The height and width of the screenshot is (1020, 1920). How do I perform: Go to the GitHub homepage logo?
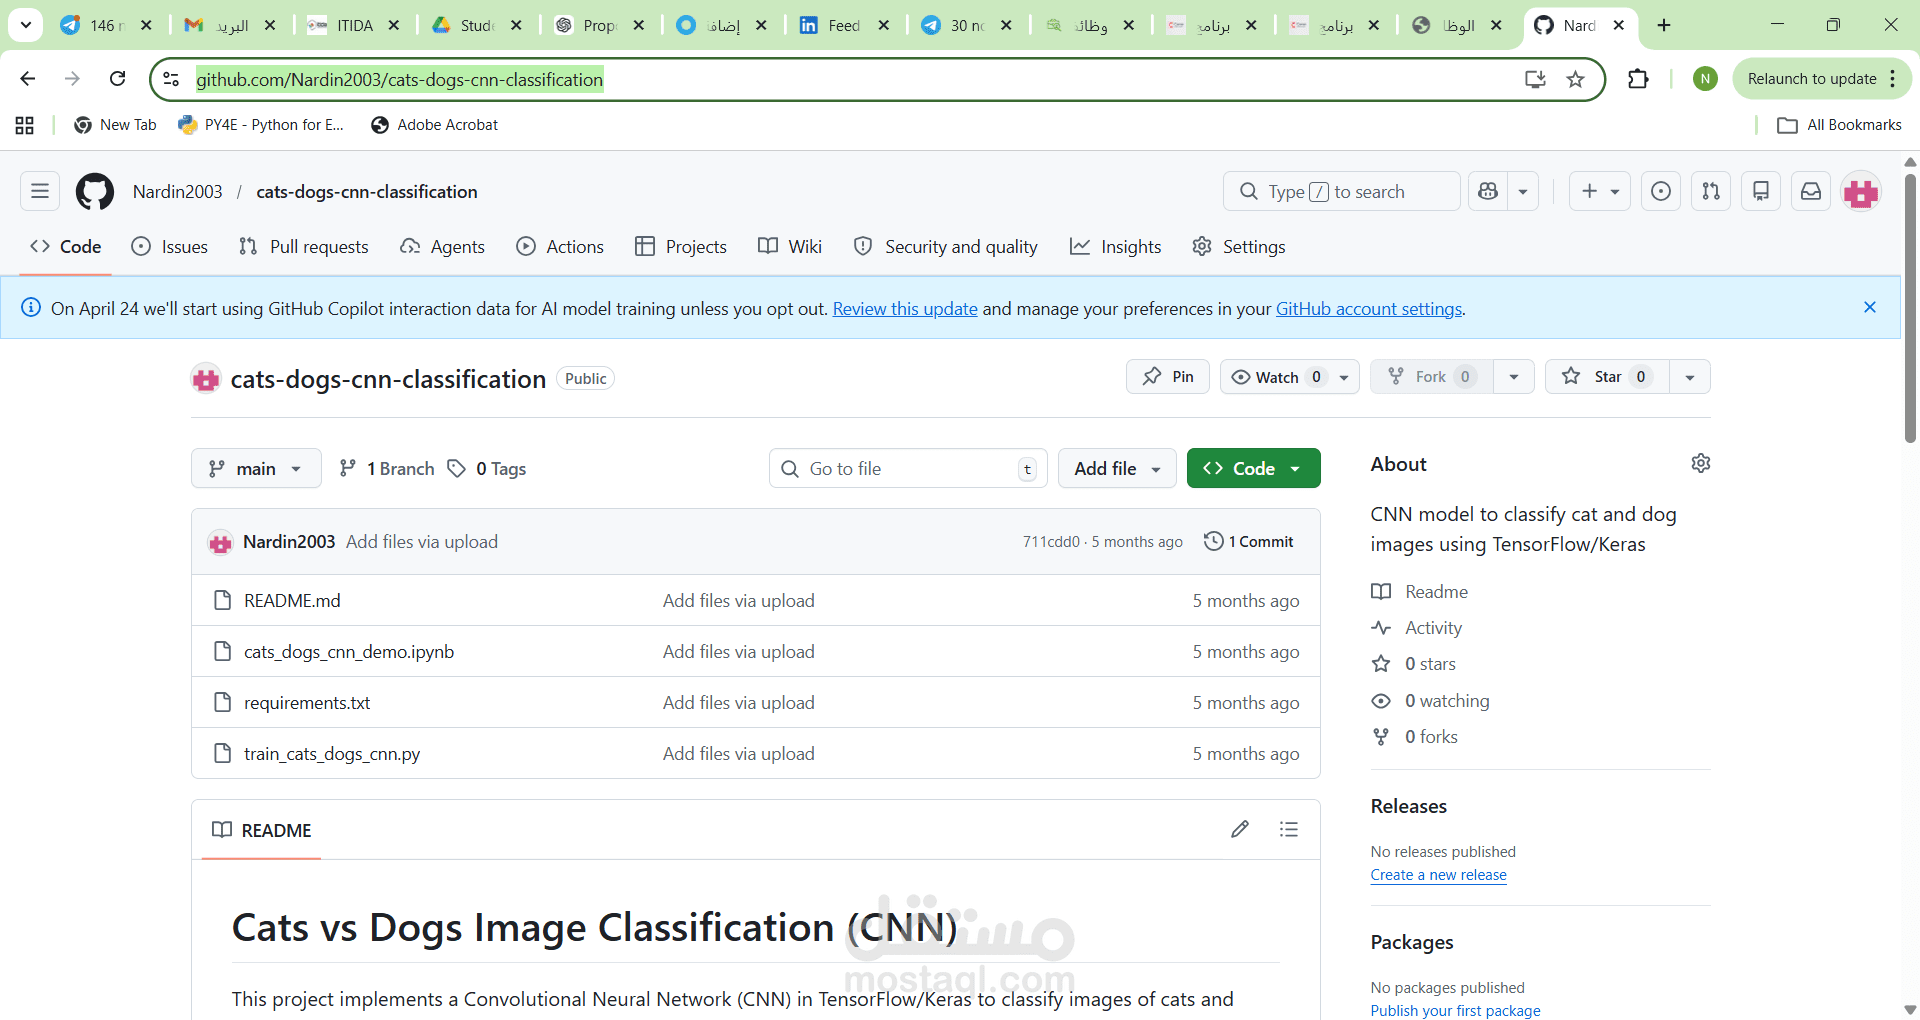[95, 191]
